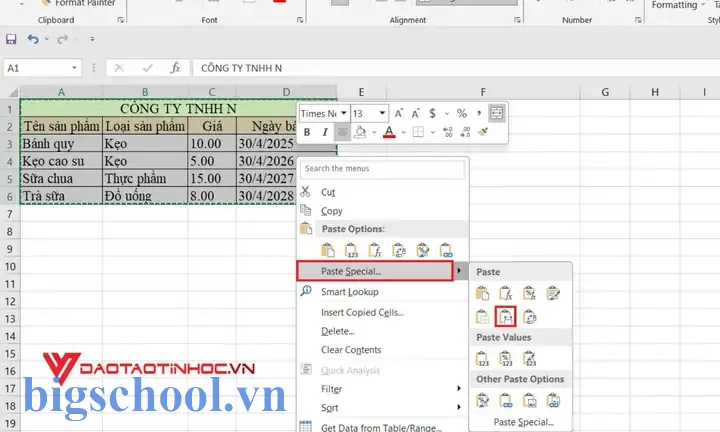
Task: Toggle Merge & Center on mini toolbar
Action: click(x=496, y=113)
